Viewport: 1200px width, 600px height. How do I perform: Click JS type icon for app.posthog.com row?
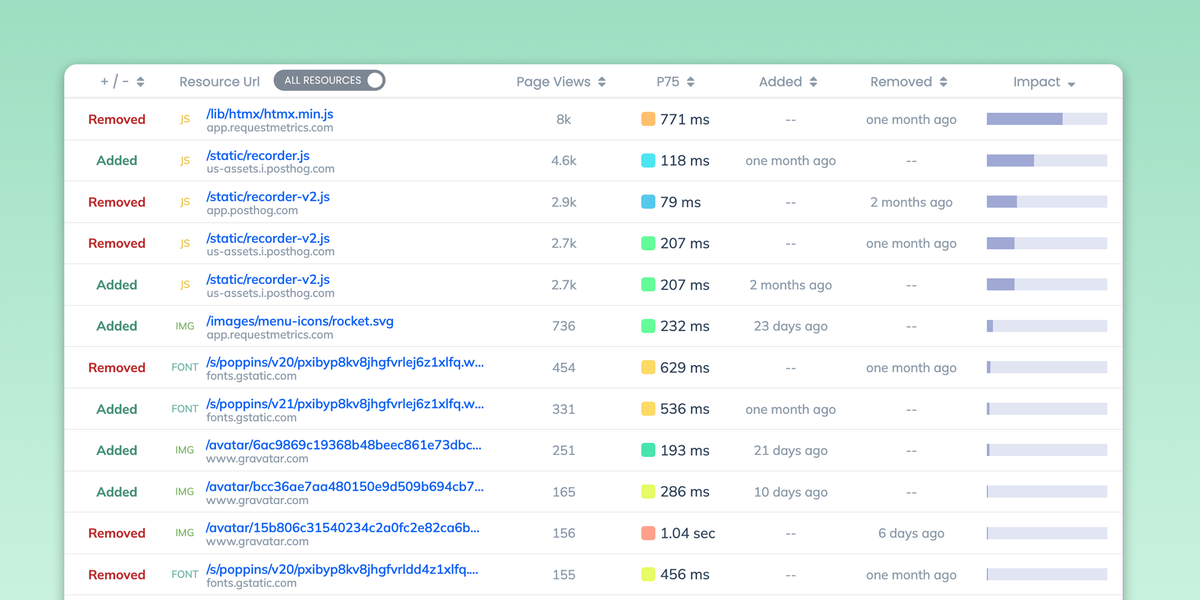click(185, 202)
